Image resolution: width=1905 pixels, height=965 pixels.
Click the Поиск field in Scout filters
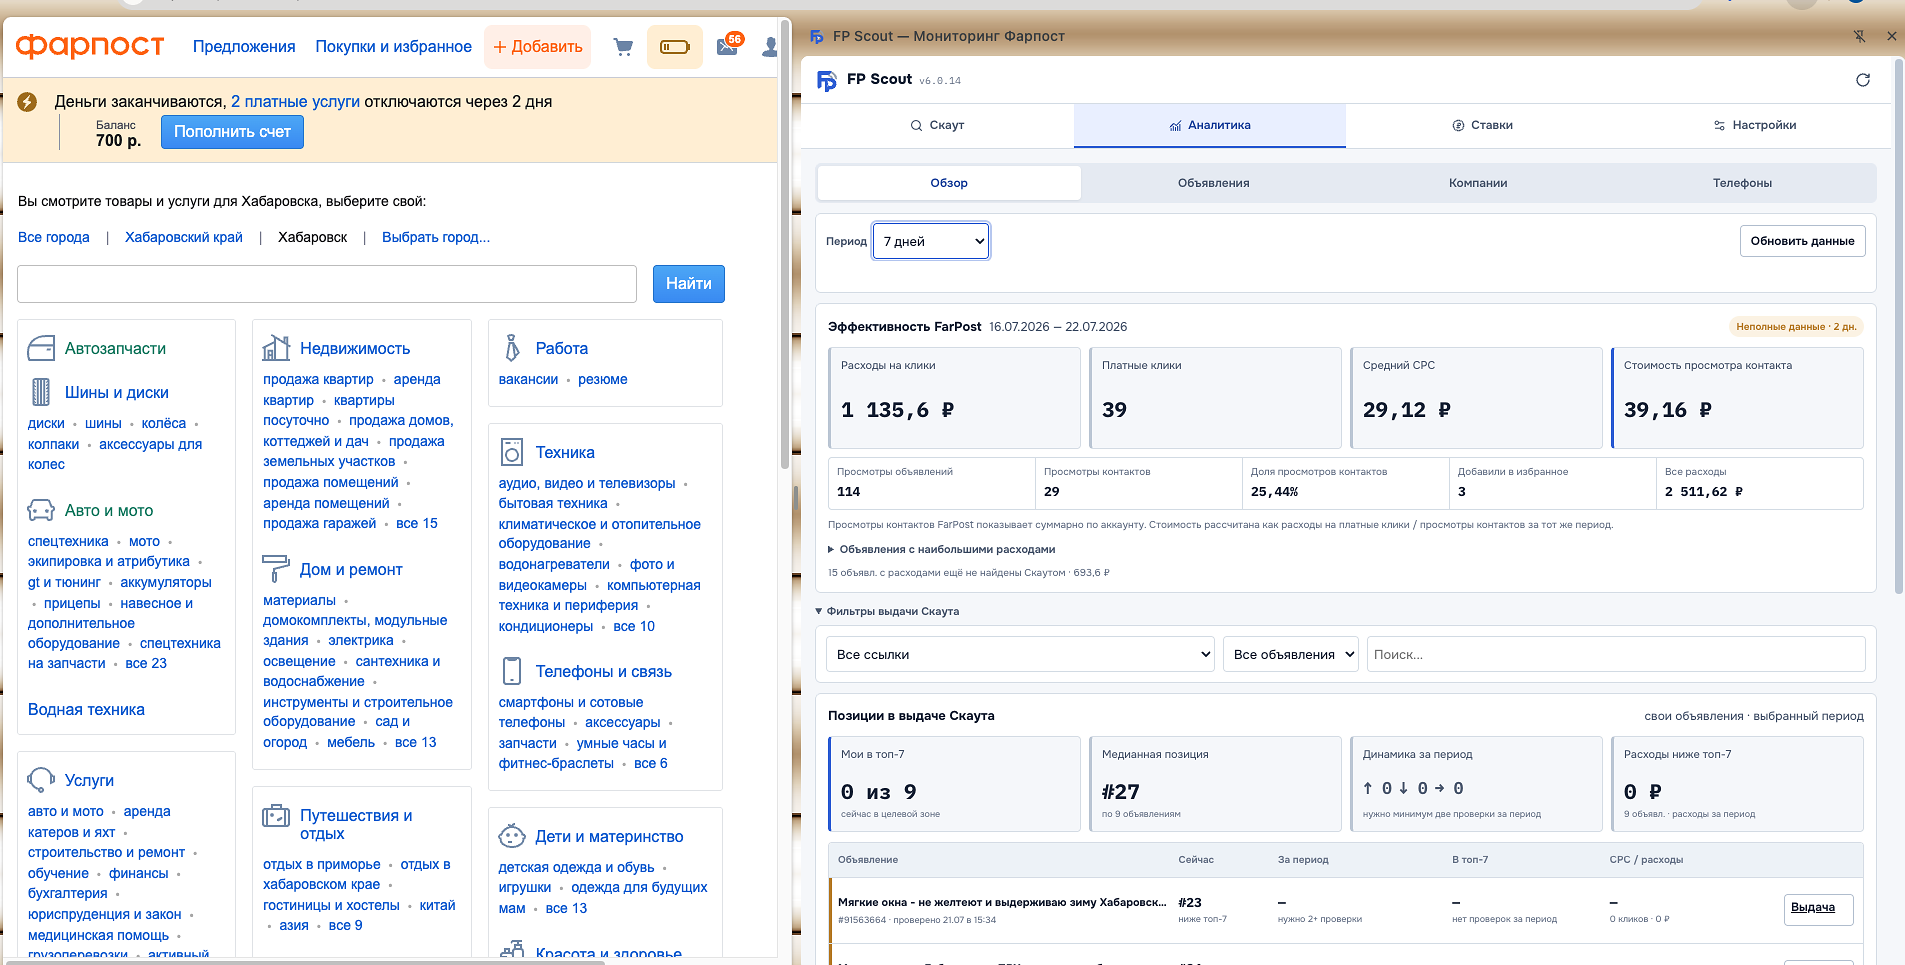pyautogui.click(x=1616, y=654)
